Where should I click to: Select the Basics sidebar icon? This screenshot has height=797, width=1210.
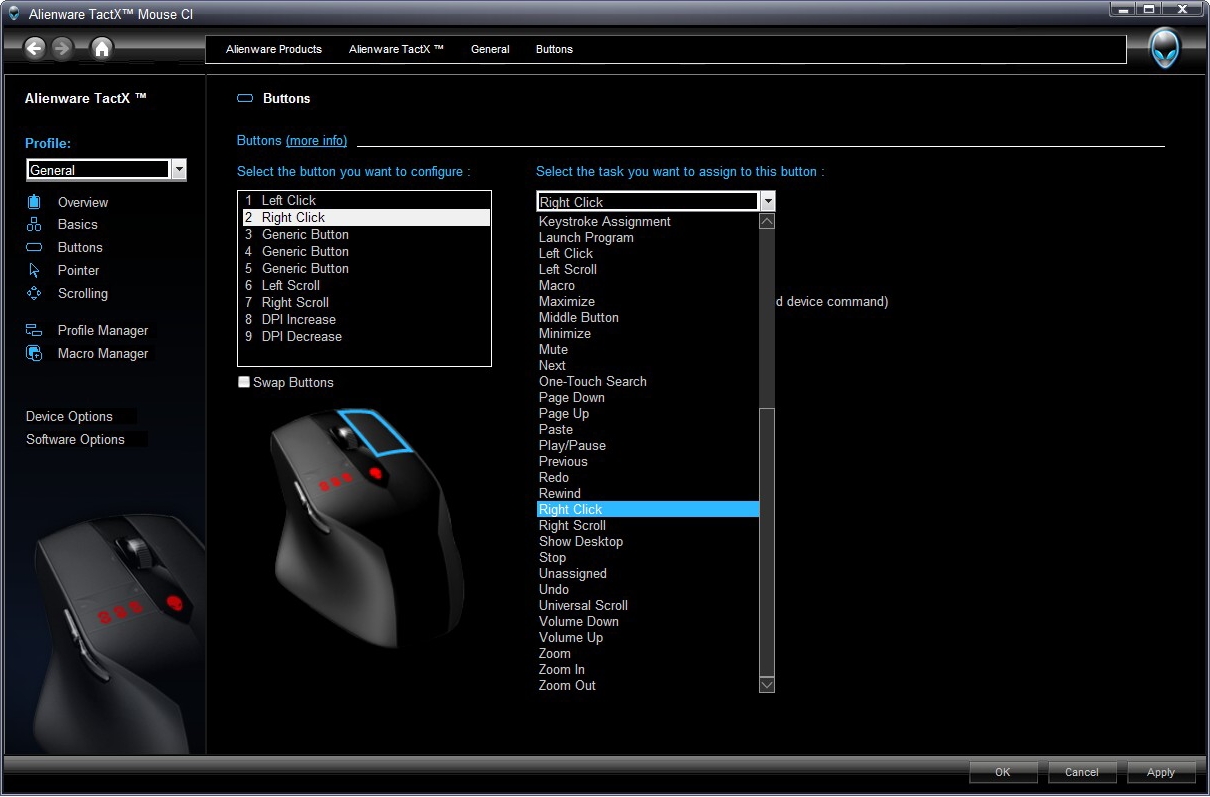coord(32,224)
